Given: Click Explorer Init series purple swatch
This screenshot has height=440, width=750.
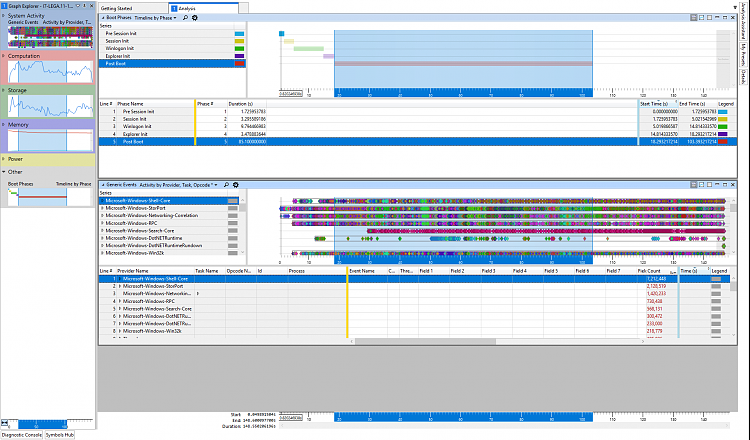Looking at the screenshot, I should click(239, 56).
